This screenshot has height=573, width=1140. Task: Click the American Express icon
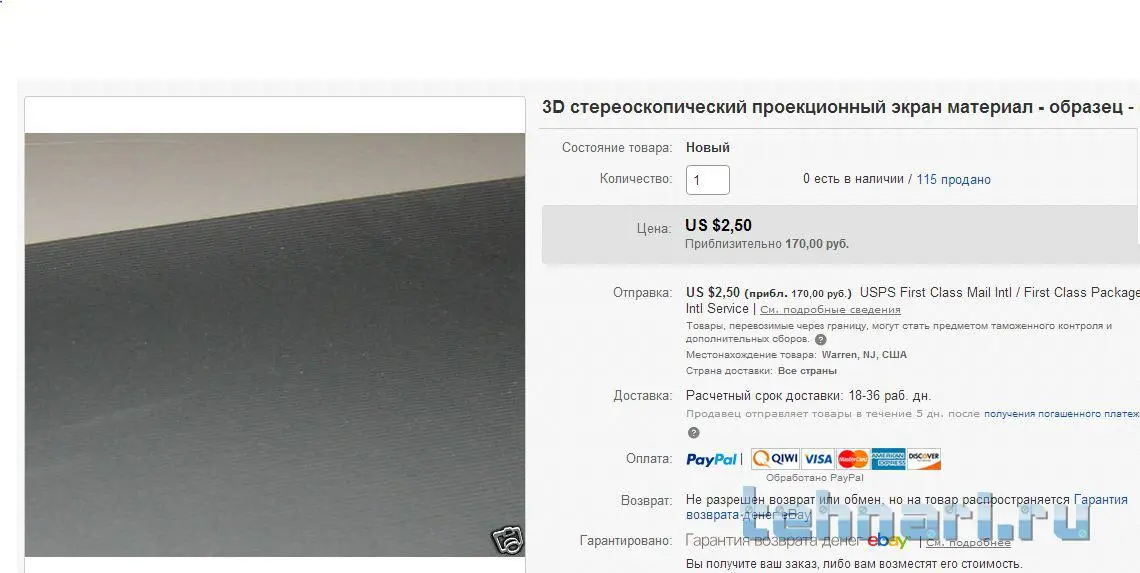point(888,459)
